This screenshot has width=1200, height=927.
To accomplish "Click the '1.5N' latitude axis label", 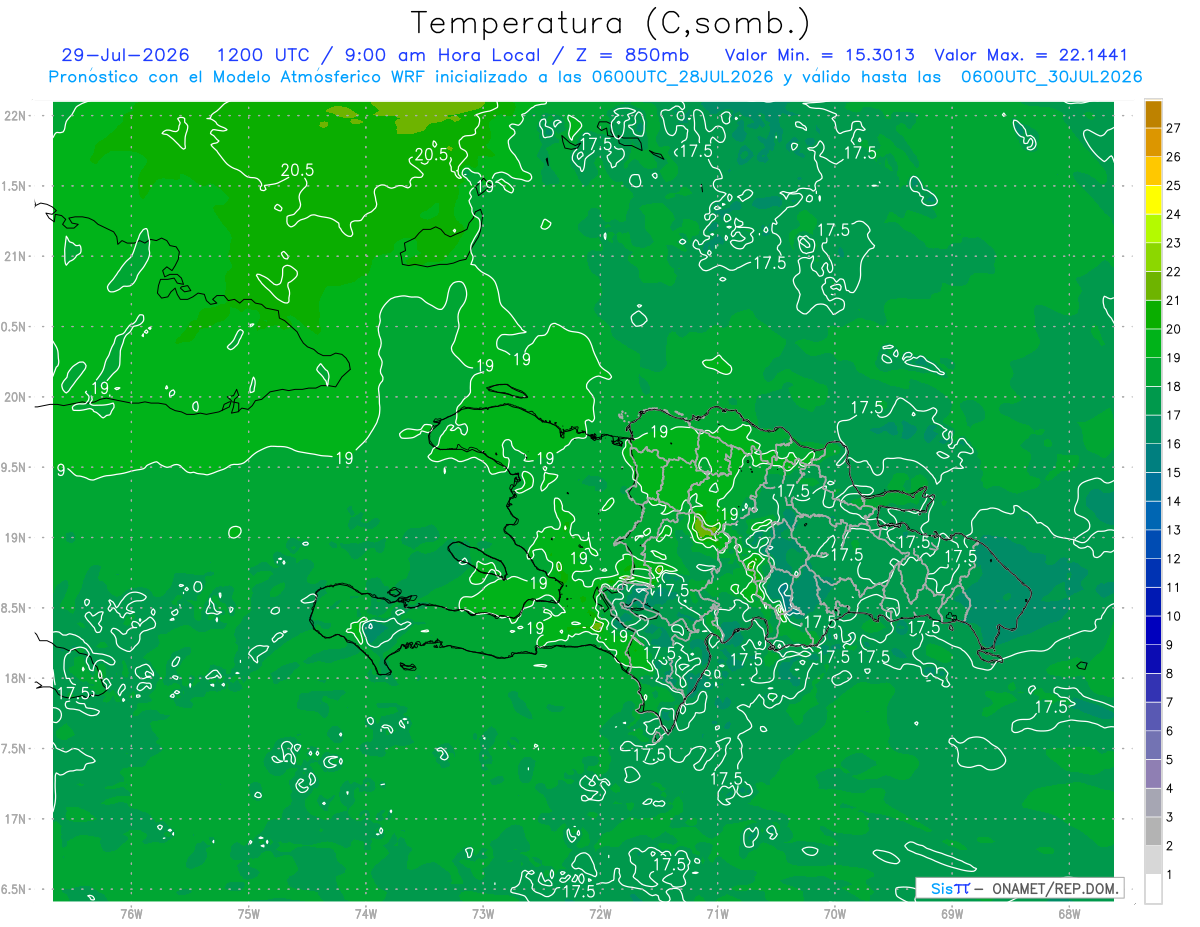I will coord(14,186).
